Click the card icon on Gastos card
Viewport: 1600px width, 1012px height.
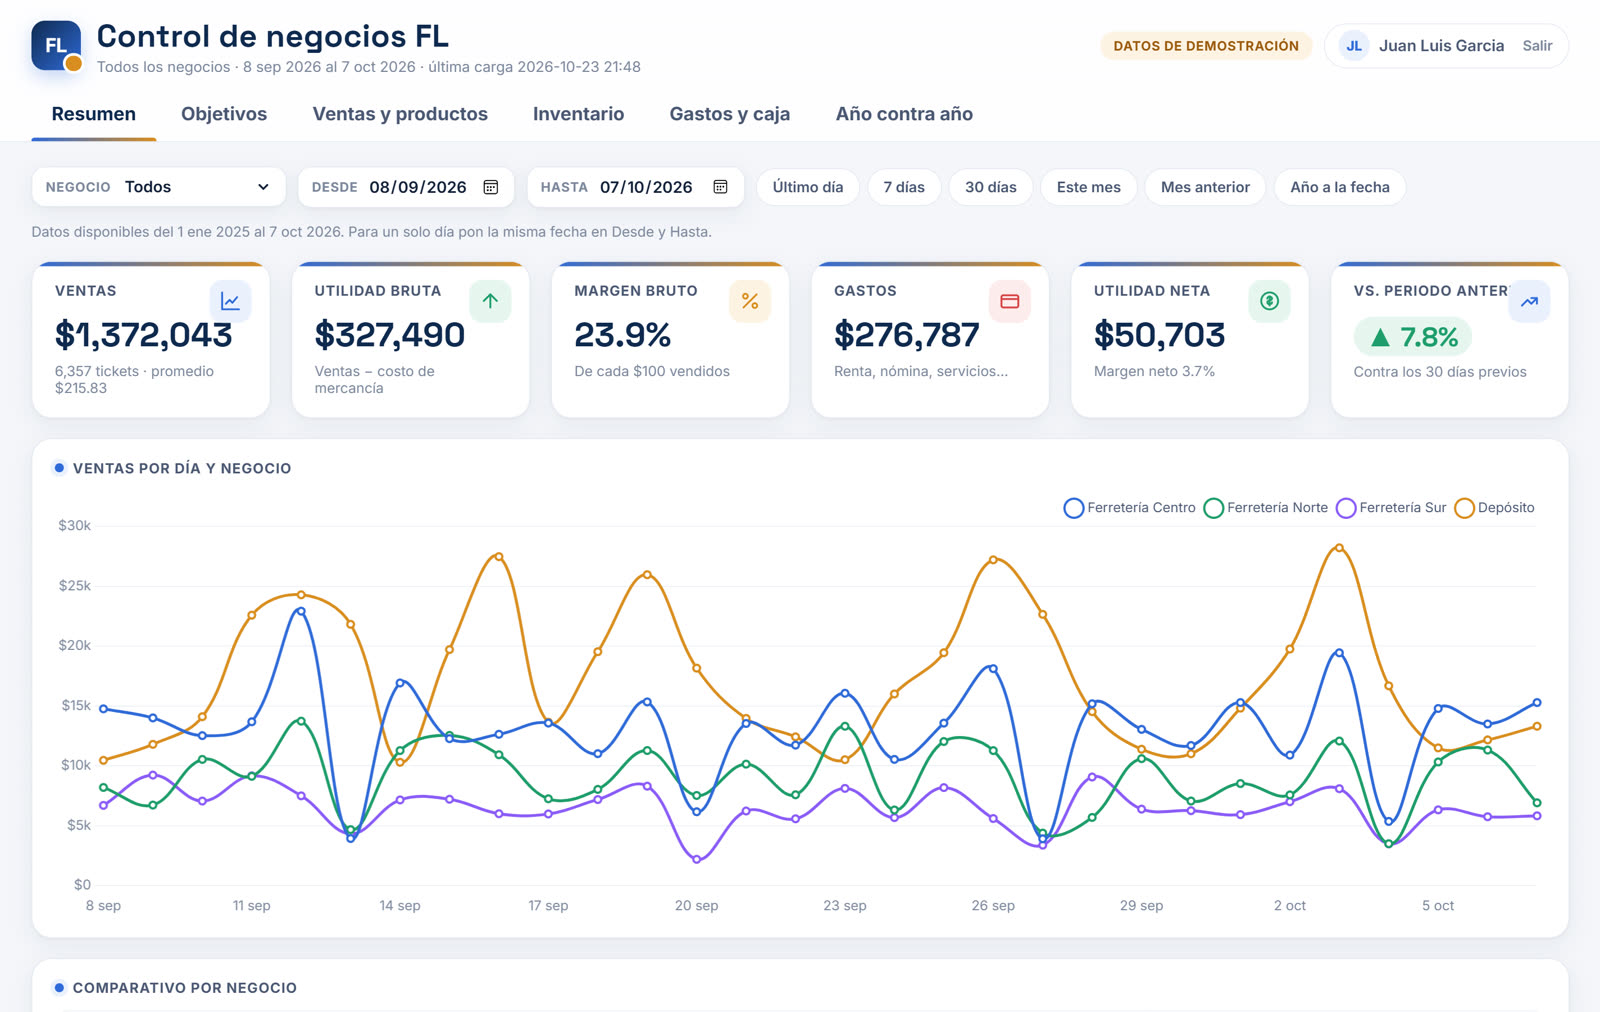pyautogui.click(x=1010, y=301)
